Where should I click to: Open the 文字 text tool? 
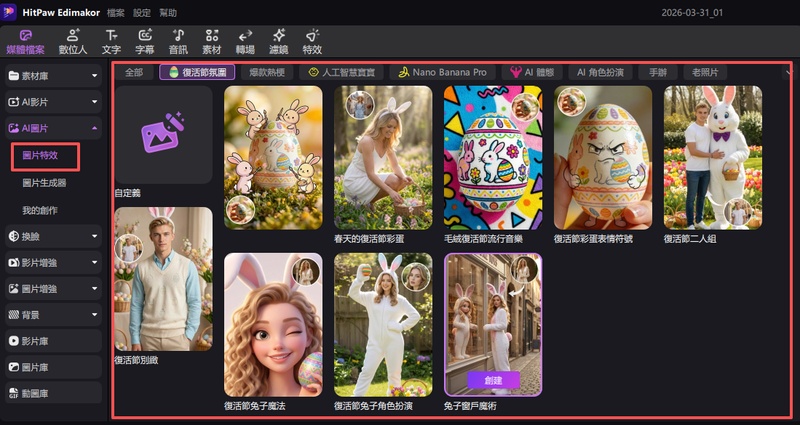pos(111,42)
